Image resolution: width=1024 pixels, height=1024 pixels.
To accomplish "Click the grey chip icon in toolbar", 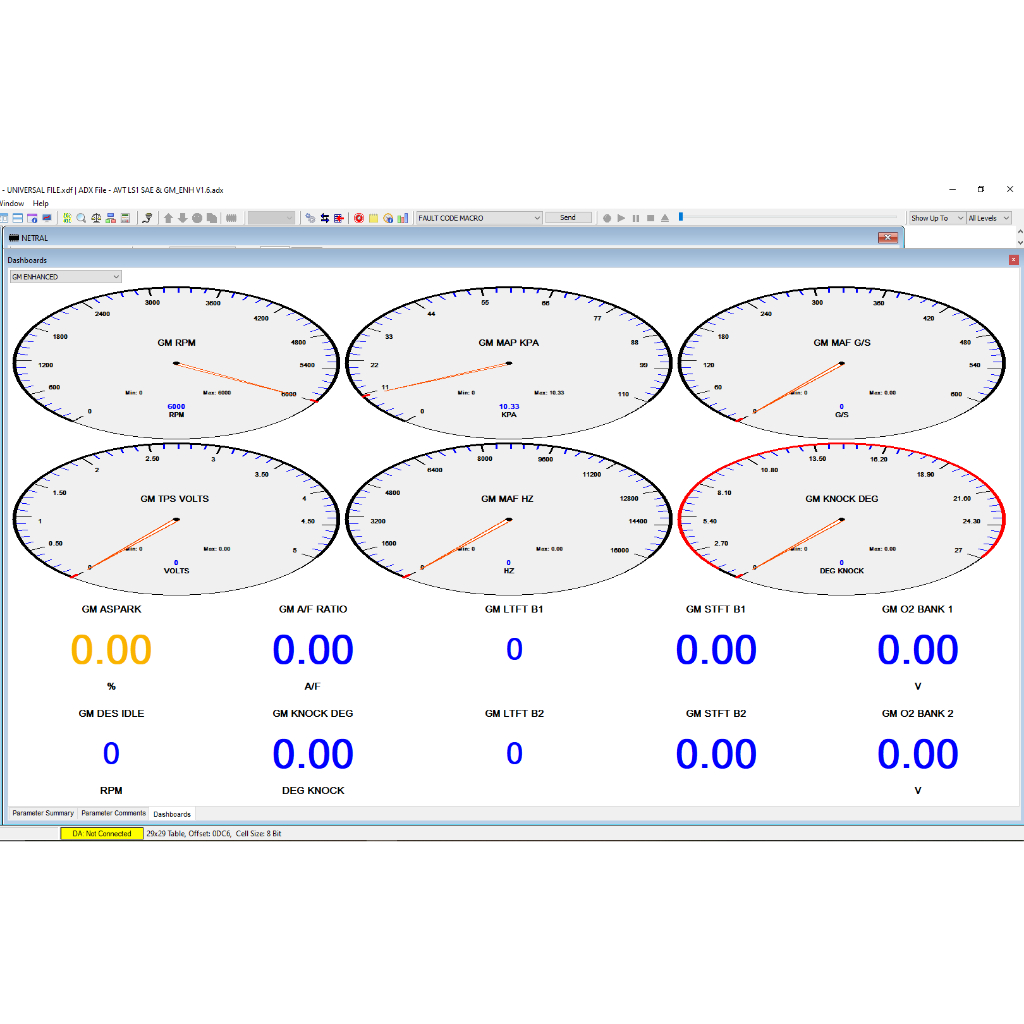I will tap(231, 218).
